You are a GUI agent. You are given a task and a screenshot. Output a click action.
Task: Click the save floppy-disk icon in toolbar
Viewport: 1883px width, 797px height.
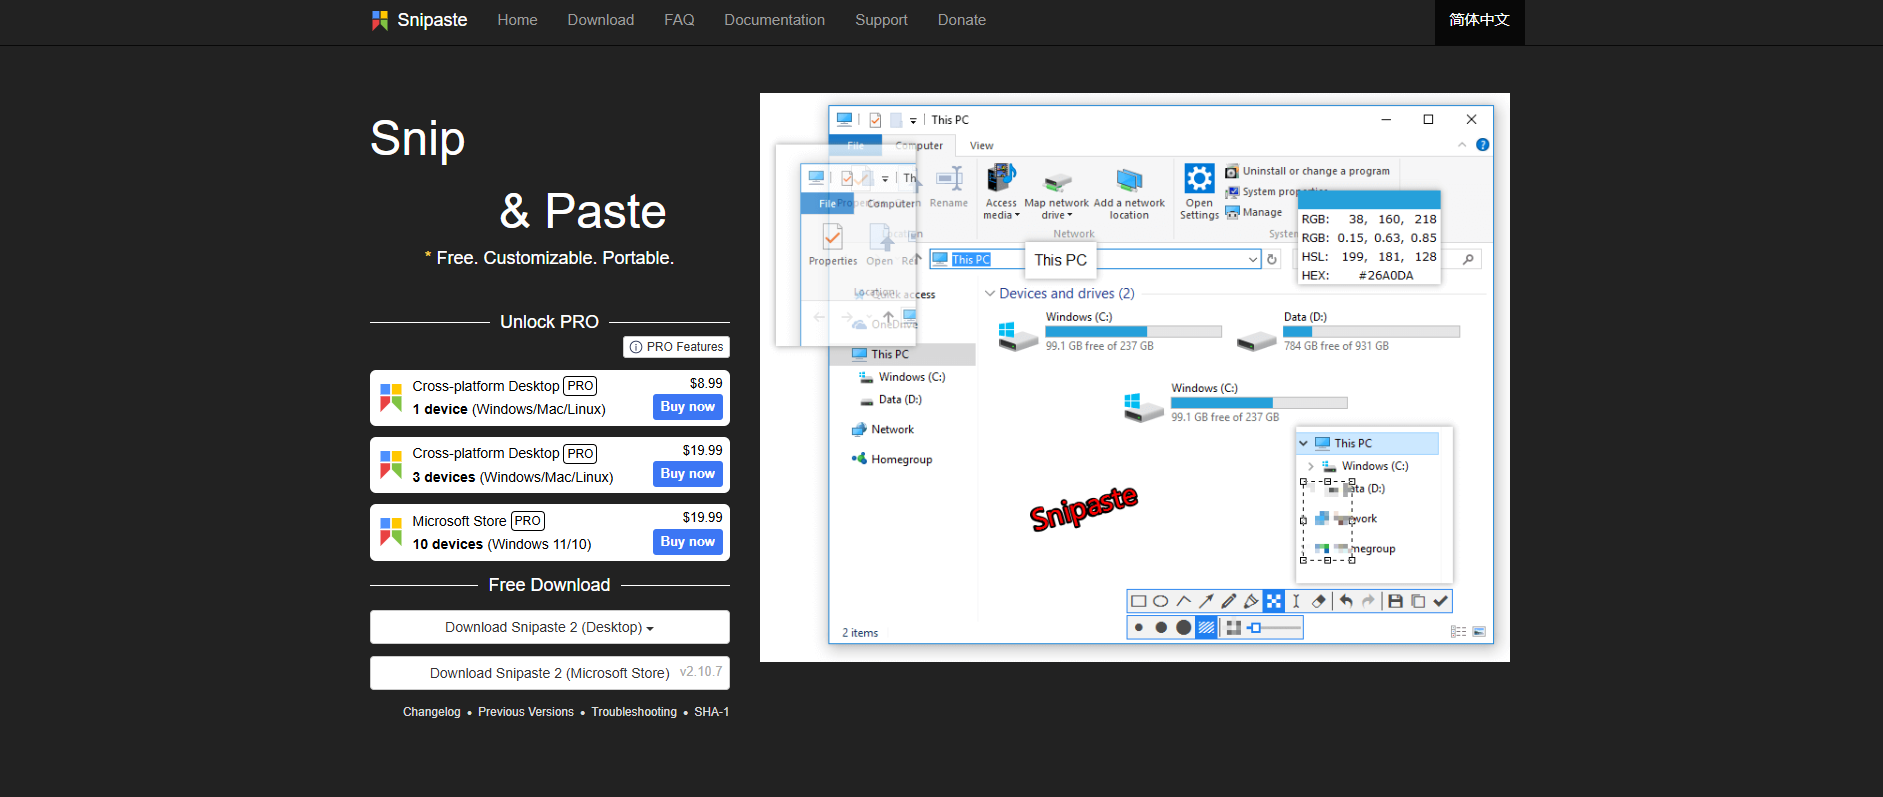[x=1395, y=601]
